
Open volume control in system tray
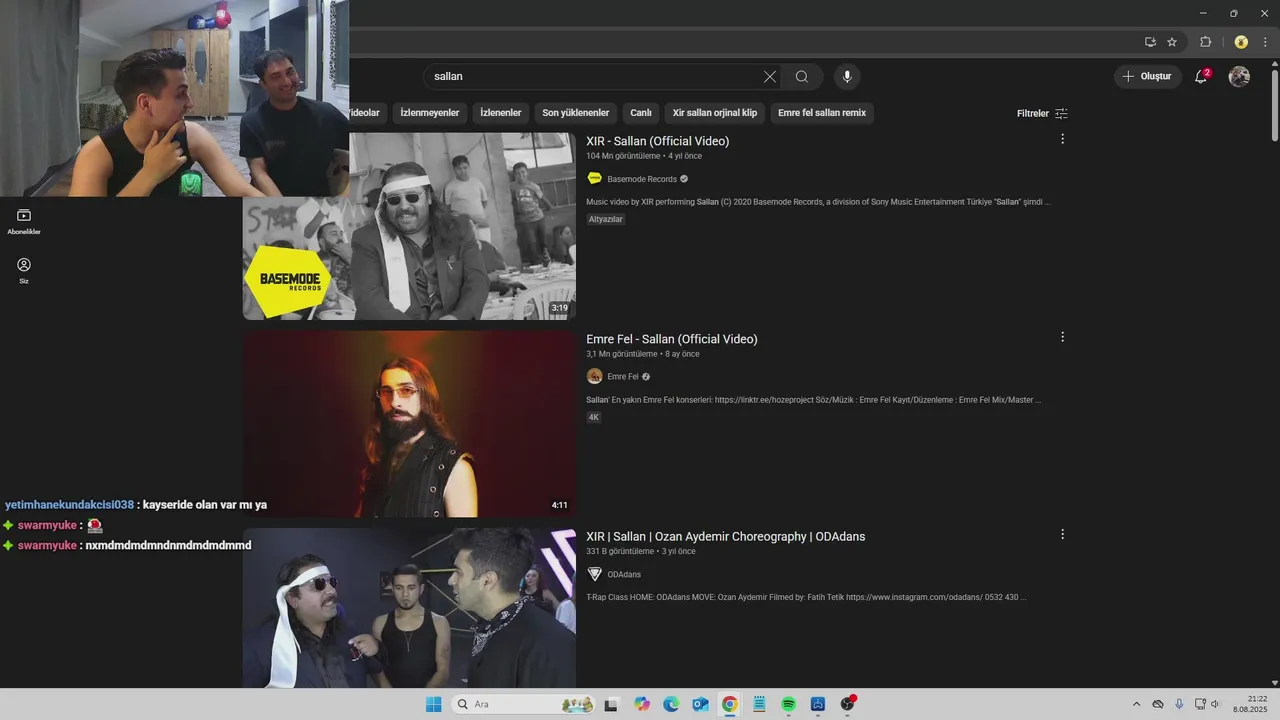pos(1215,704)
